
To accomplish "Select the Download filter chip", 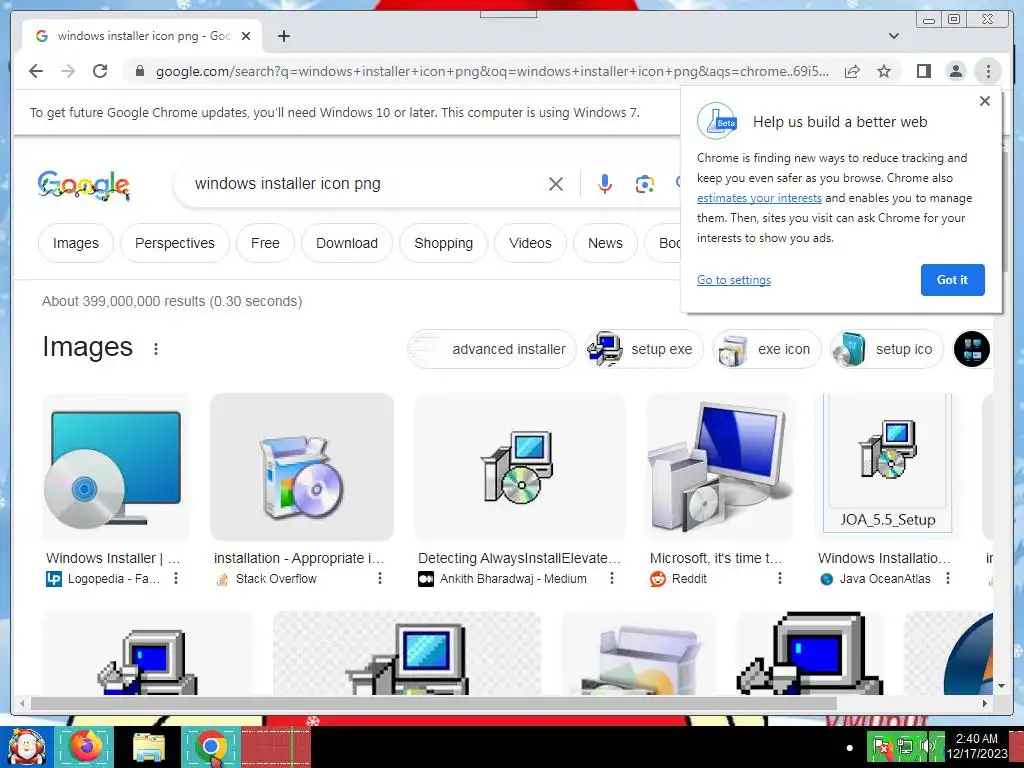I will click(347, 243).
